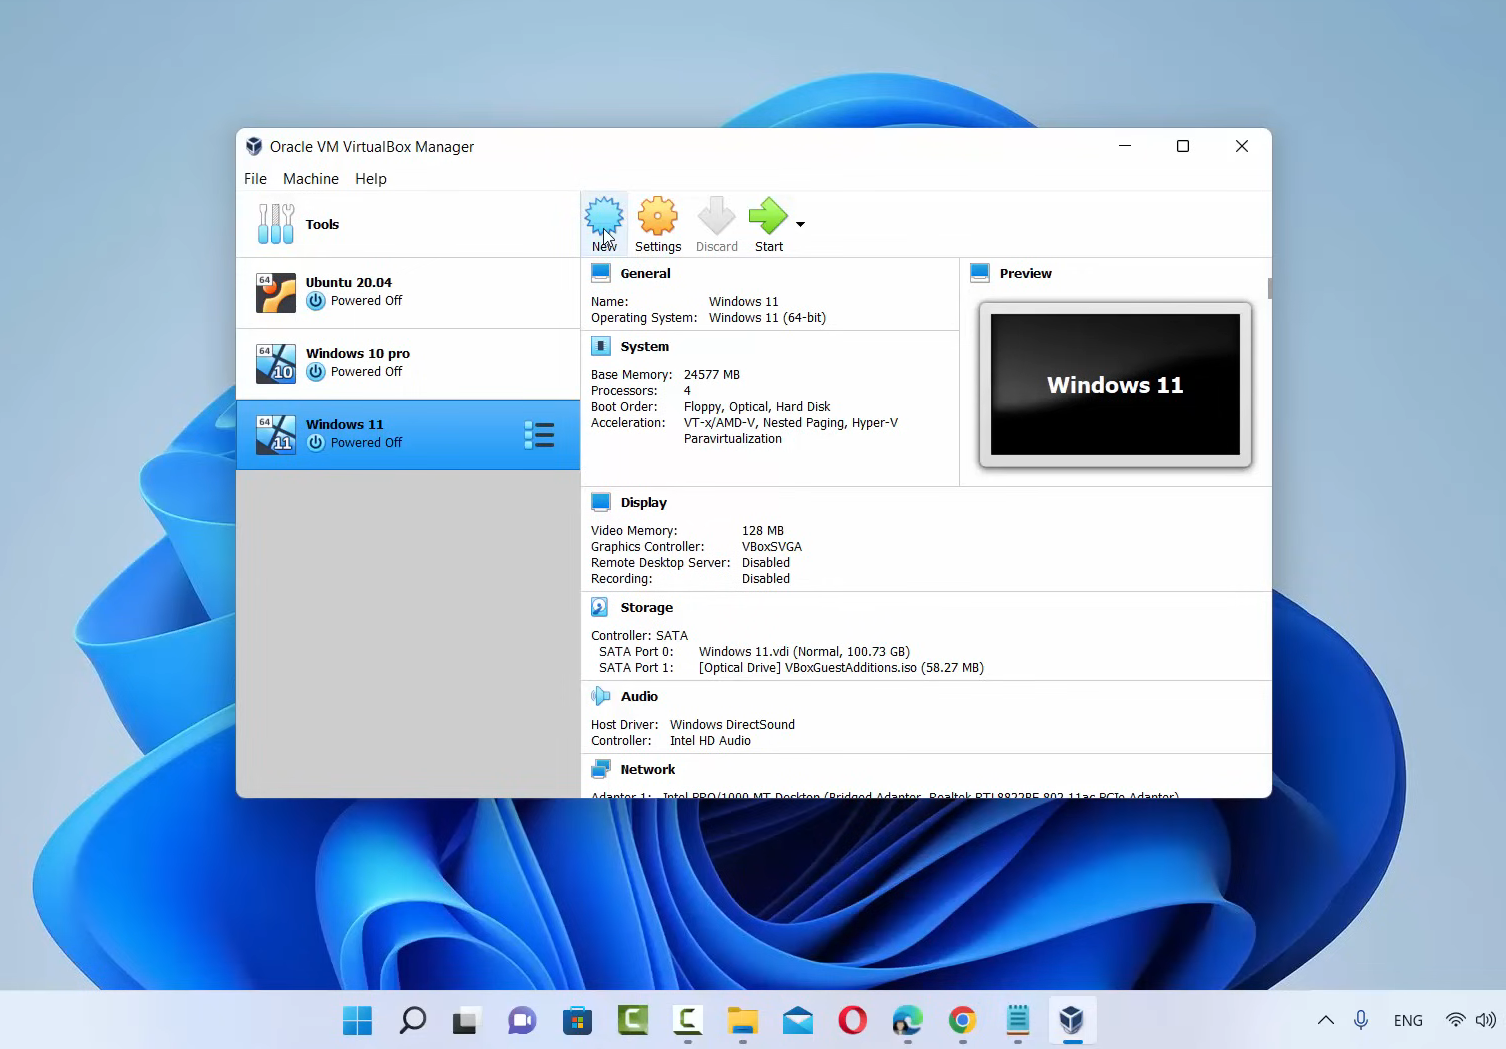Click the Display section header icon
The image size is (1506, 1049).
click(601, 502)
